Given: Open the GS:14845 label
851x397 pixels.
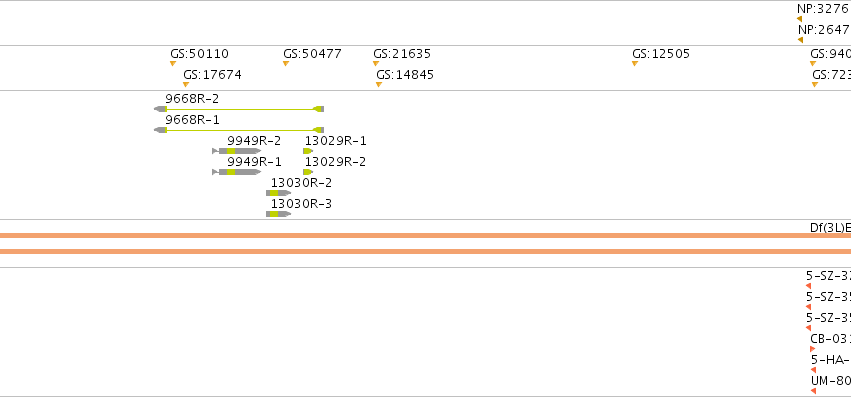Looking at the screenshot, I should (x=405, y=74).
